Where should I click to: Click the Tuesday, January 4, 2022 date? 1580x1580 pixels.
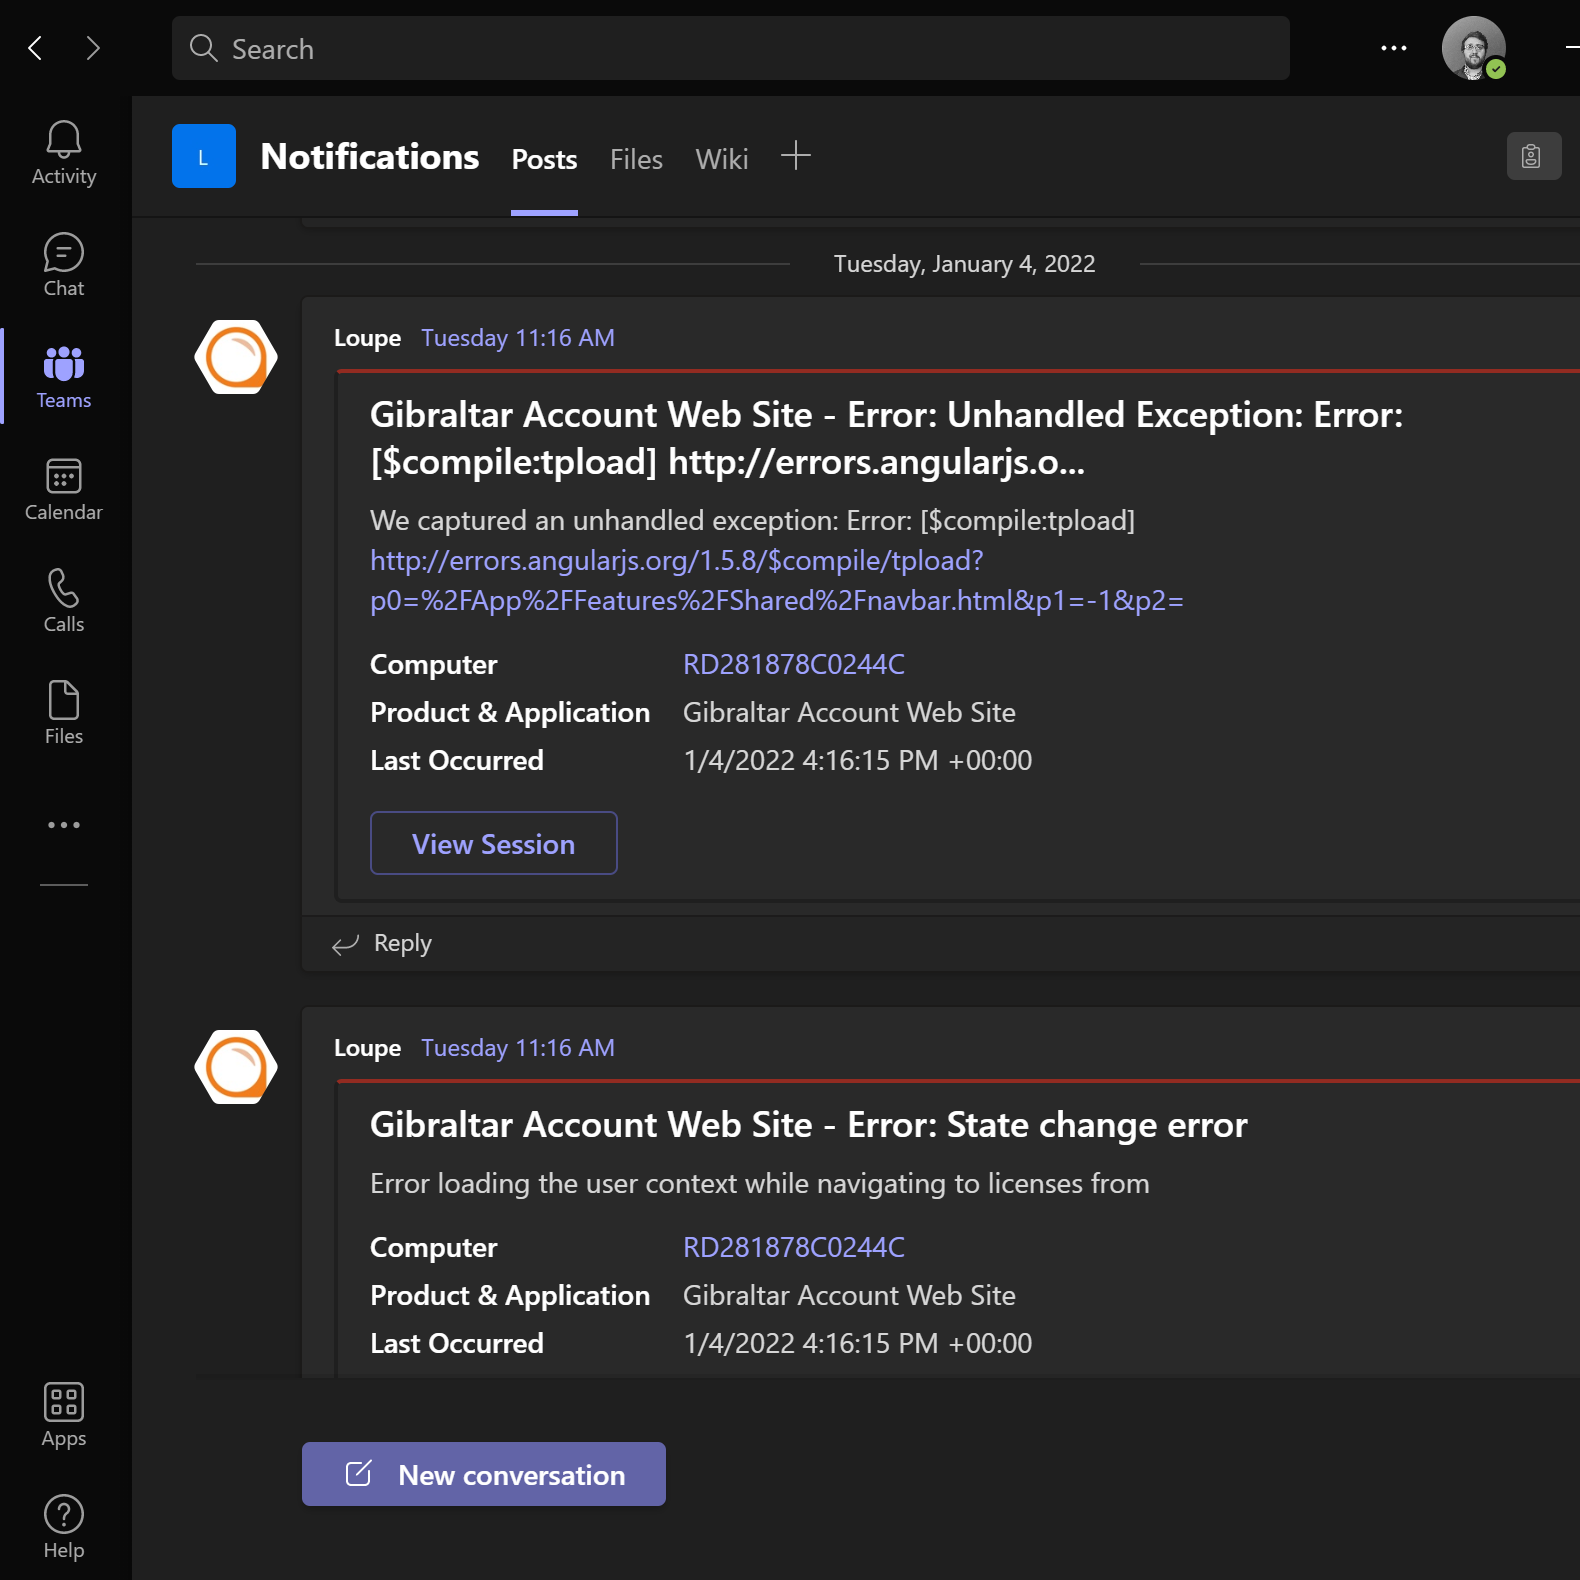(x=965, y=264)
